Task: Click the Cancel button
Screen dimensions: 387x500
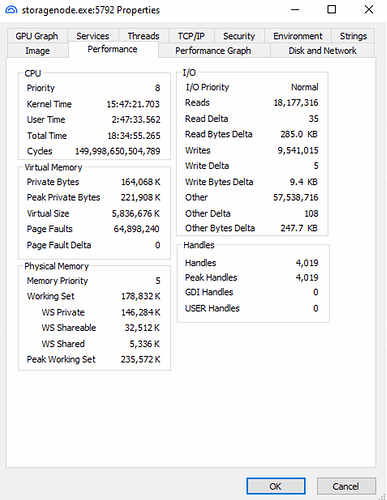Action: (x=346, y=486)
